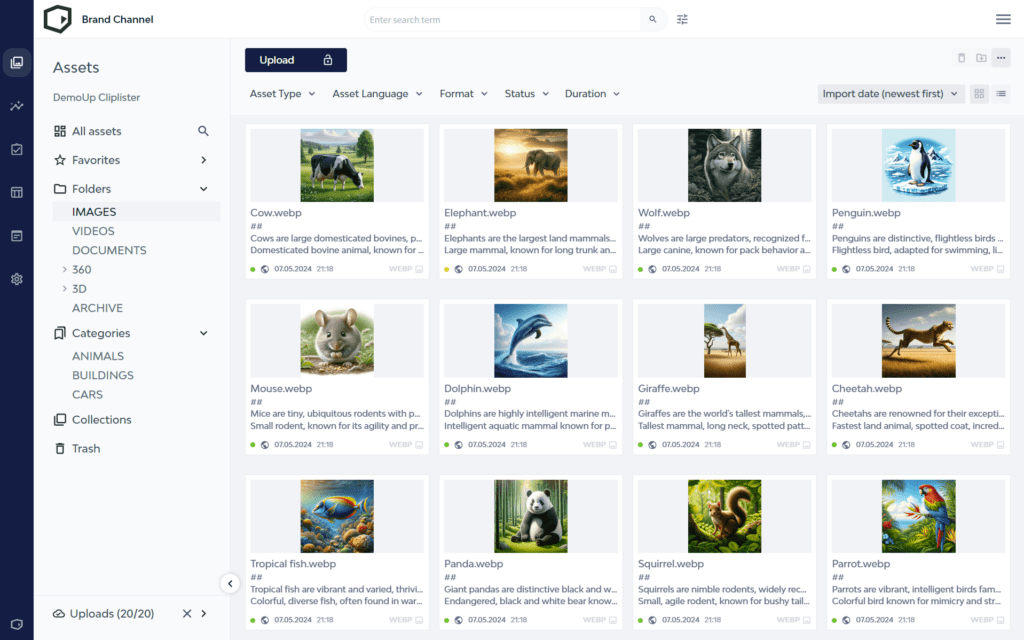The width and height of the screenshot is (1024, 640).
Task: Open the settings gear in the sidebar
Action: (x=16, y=279)
